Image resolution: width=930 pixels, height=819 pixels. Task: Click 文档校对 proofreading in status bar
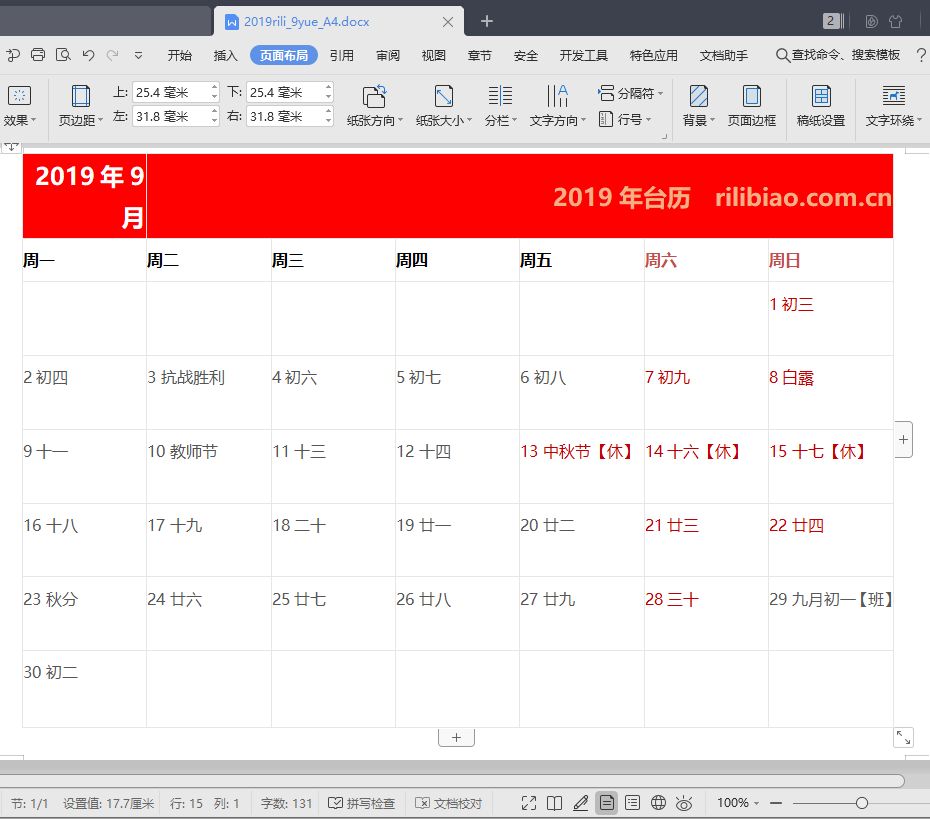[x=448, y=803]
